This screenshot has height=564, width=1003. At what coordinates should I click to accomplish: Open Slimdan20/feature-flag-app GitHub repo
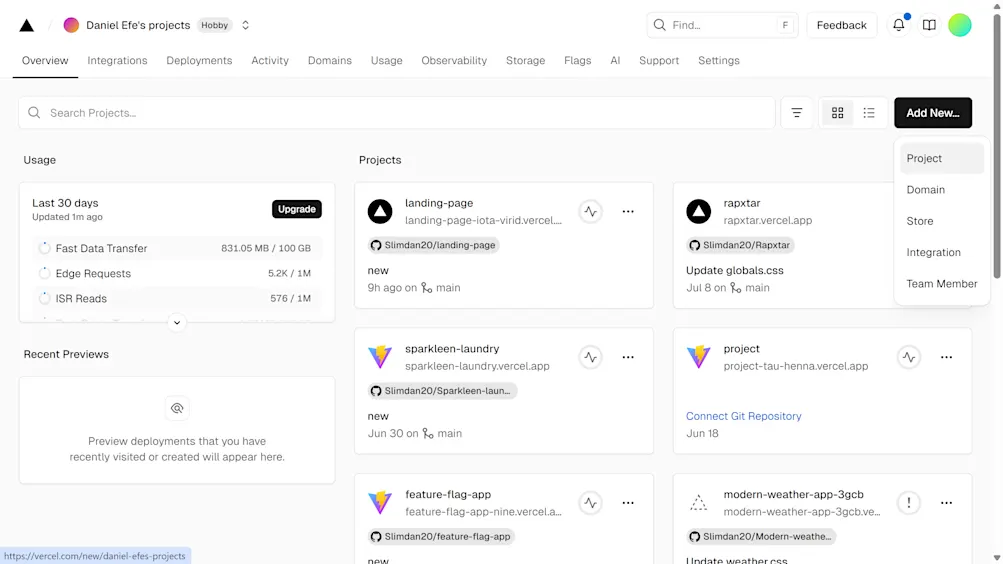pyautogui.click(x=441, y=537)
